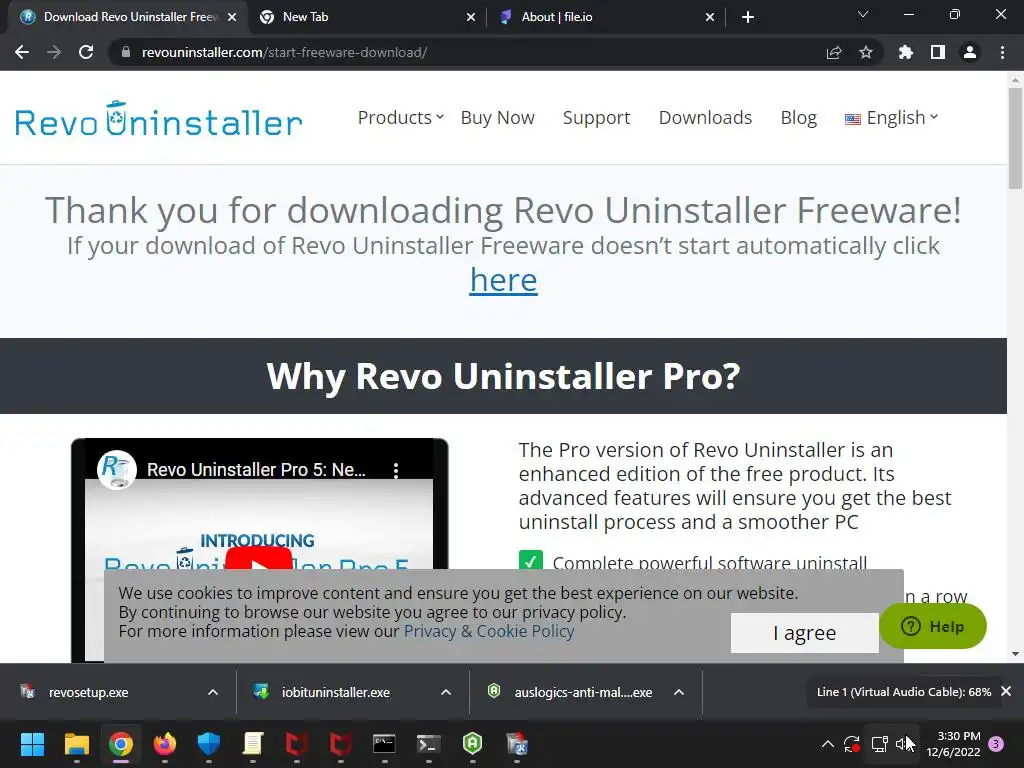This screenshot has height=768, width=1024.
Task: Open the Buy Now page
Action: tap(498, 118)
